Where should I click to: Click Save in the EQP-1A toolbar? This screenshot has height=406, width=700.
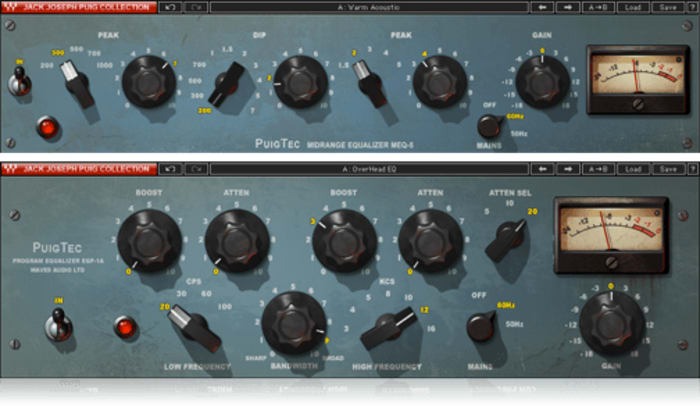point(668,169)
